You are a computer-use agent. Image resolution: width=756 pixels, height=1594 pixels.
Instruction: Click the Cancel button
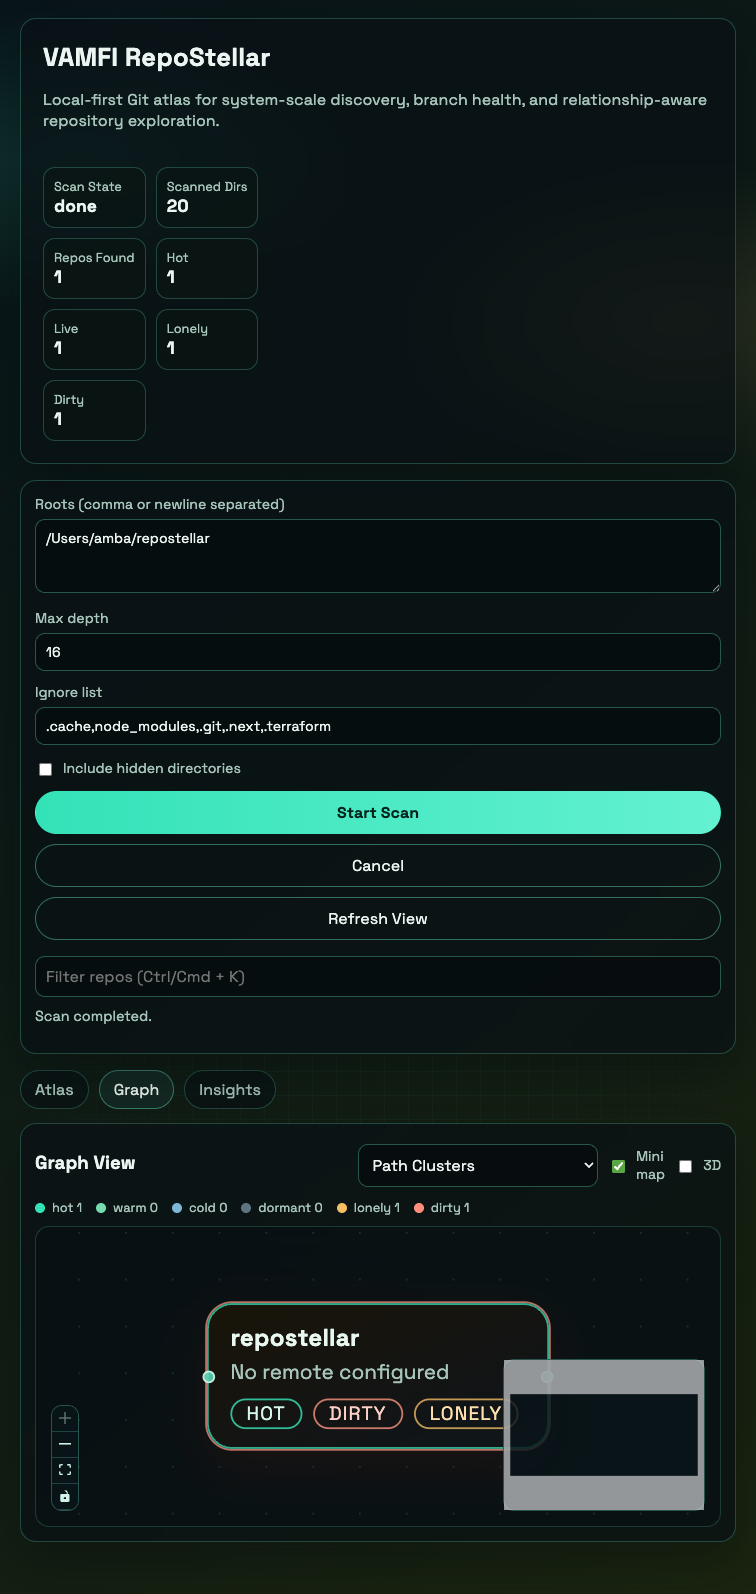pos(378,865)
